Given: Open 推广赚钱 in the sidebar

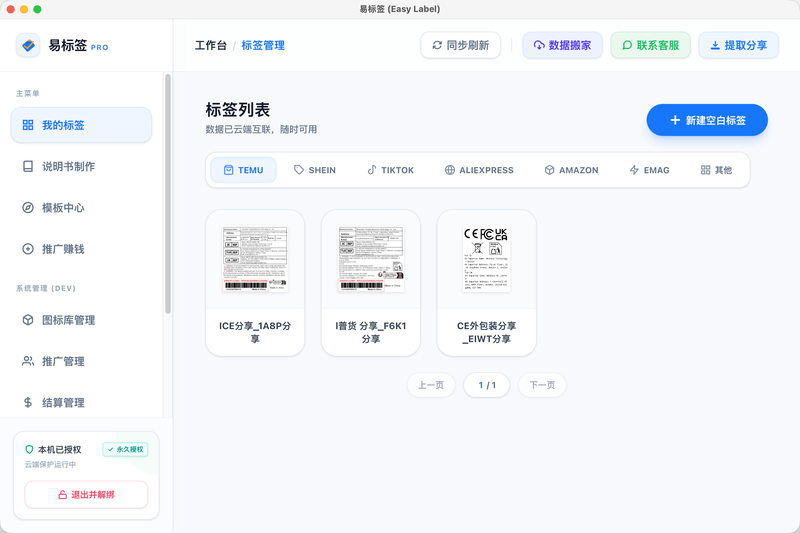Looking at the screenshot, I should pyautogui.click(x=81, y=249).
